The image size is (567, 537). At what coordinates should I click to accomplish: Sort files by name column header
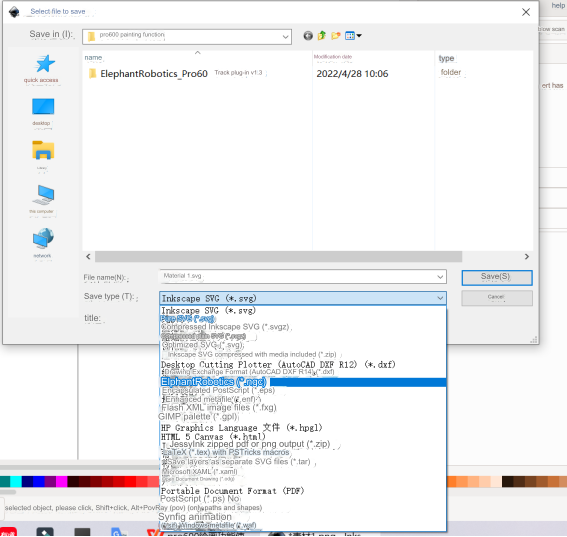point(93,57)
